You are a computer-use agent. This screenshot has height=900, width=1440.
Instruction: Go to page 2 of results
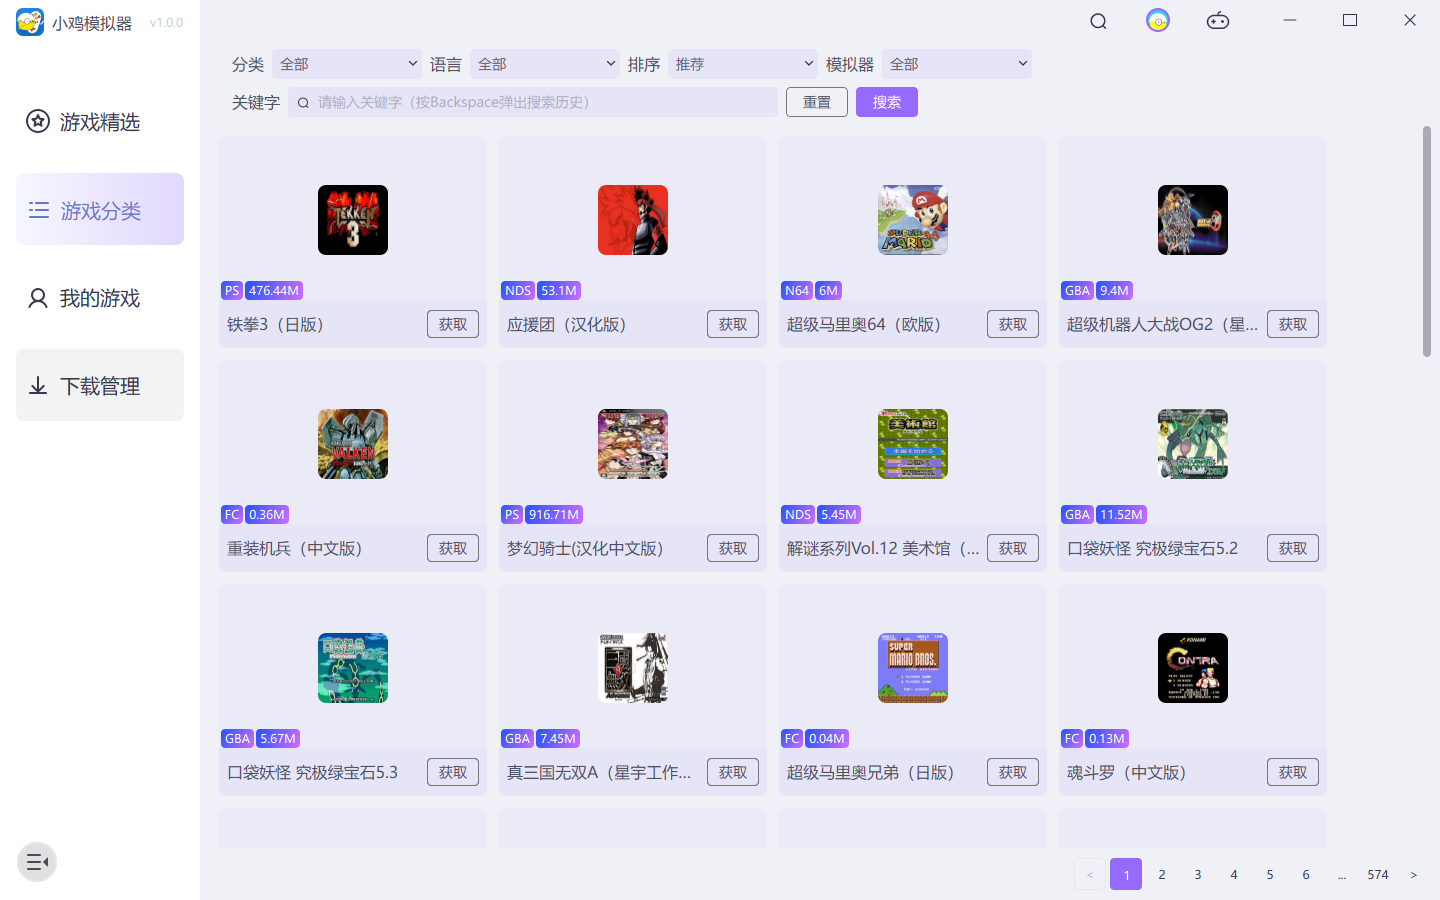coord(1162,874)
